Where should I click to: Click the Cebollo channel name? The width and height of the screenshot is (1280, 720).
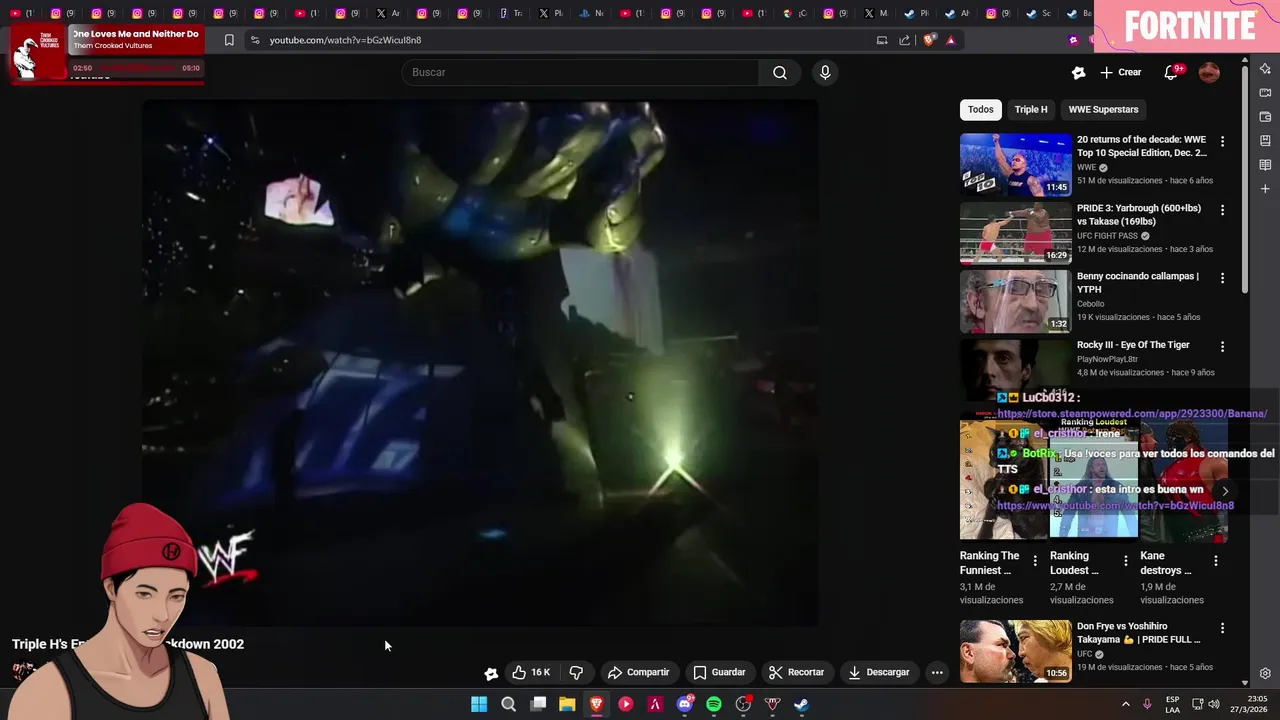pyautogui.click(x=1091, y=304)
